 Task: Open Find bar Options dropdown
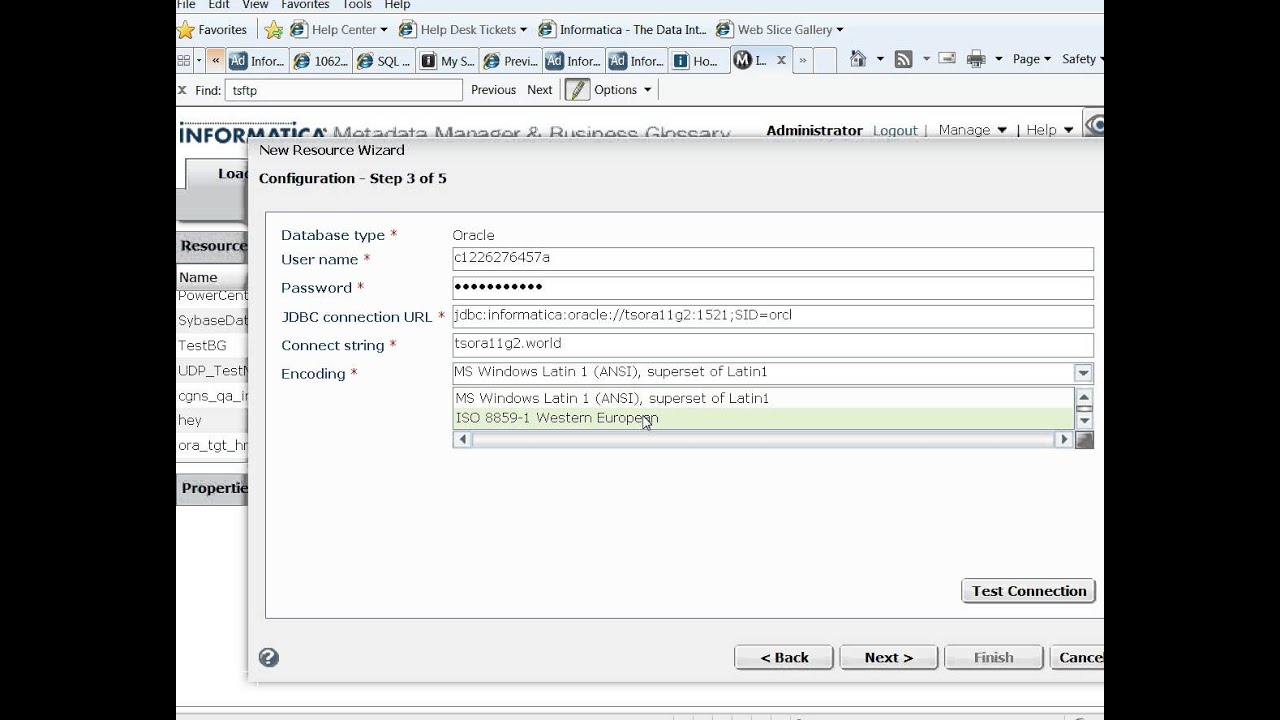[622, 90]
